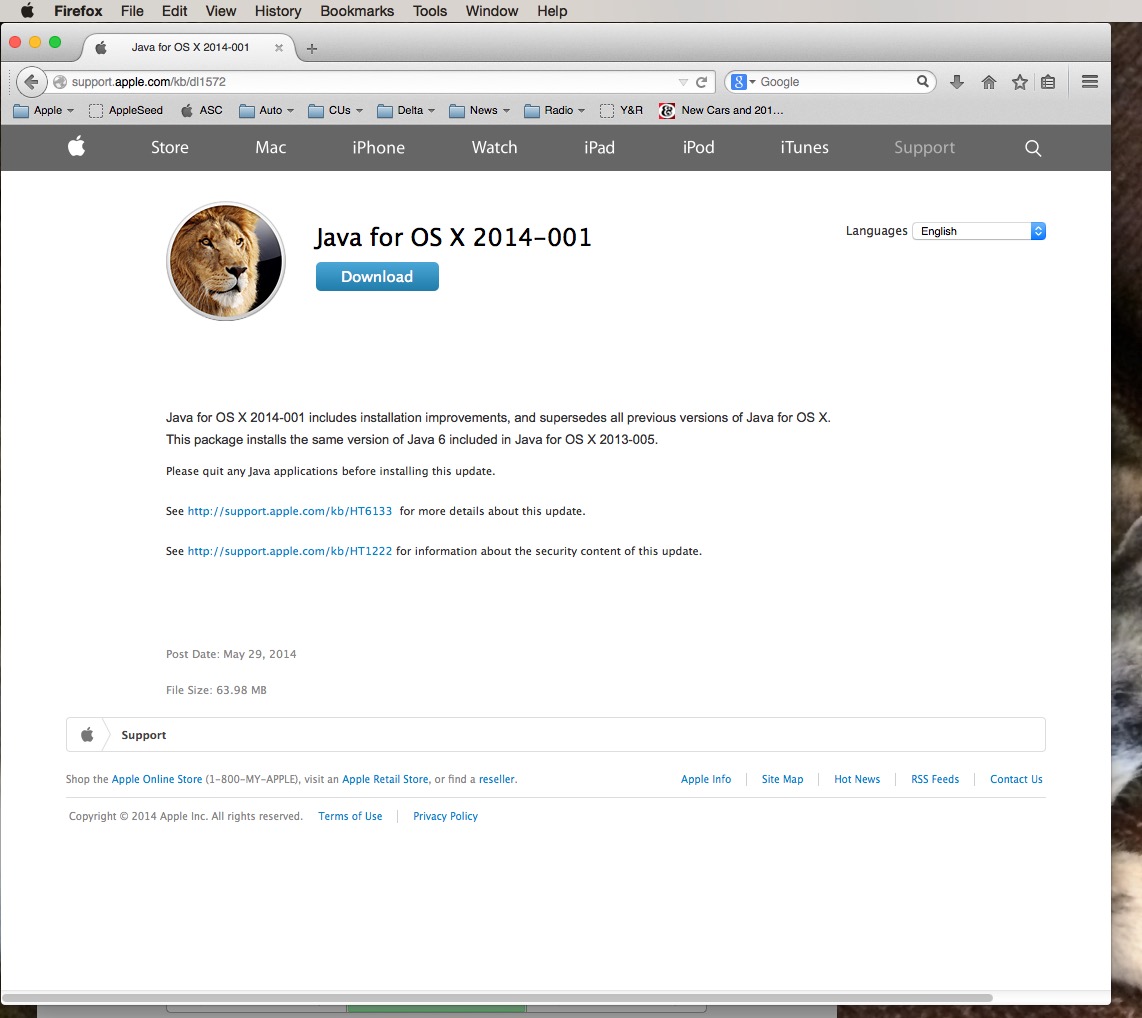Screen dimensions: 1142x1018
Task: Go to Mac in Apple navigation
Action: (270, 147)
